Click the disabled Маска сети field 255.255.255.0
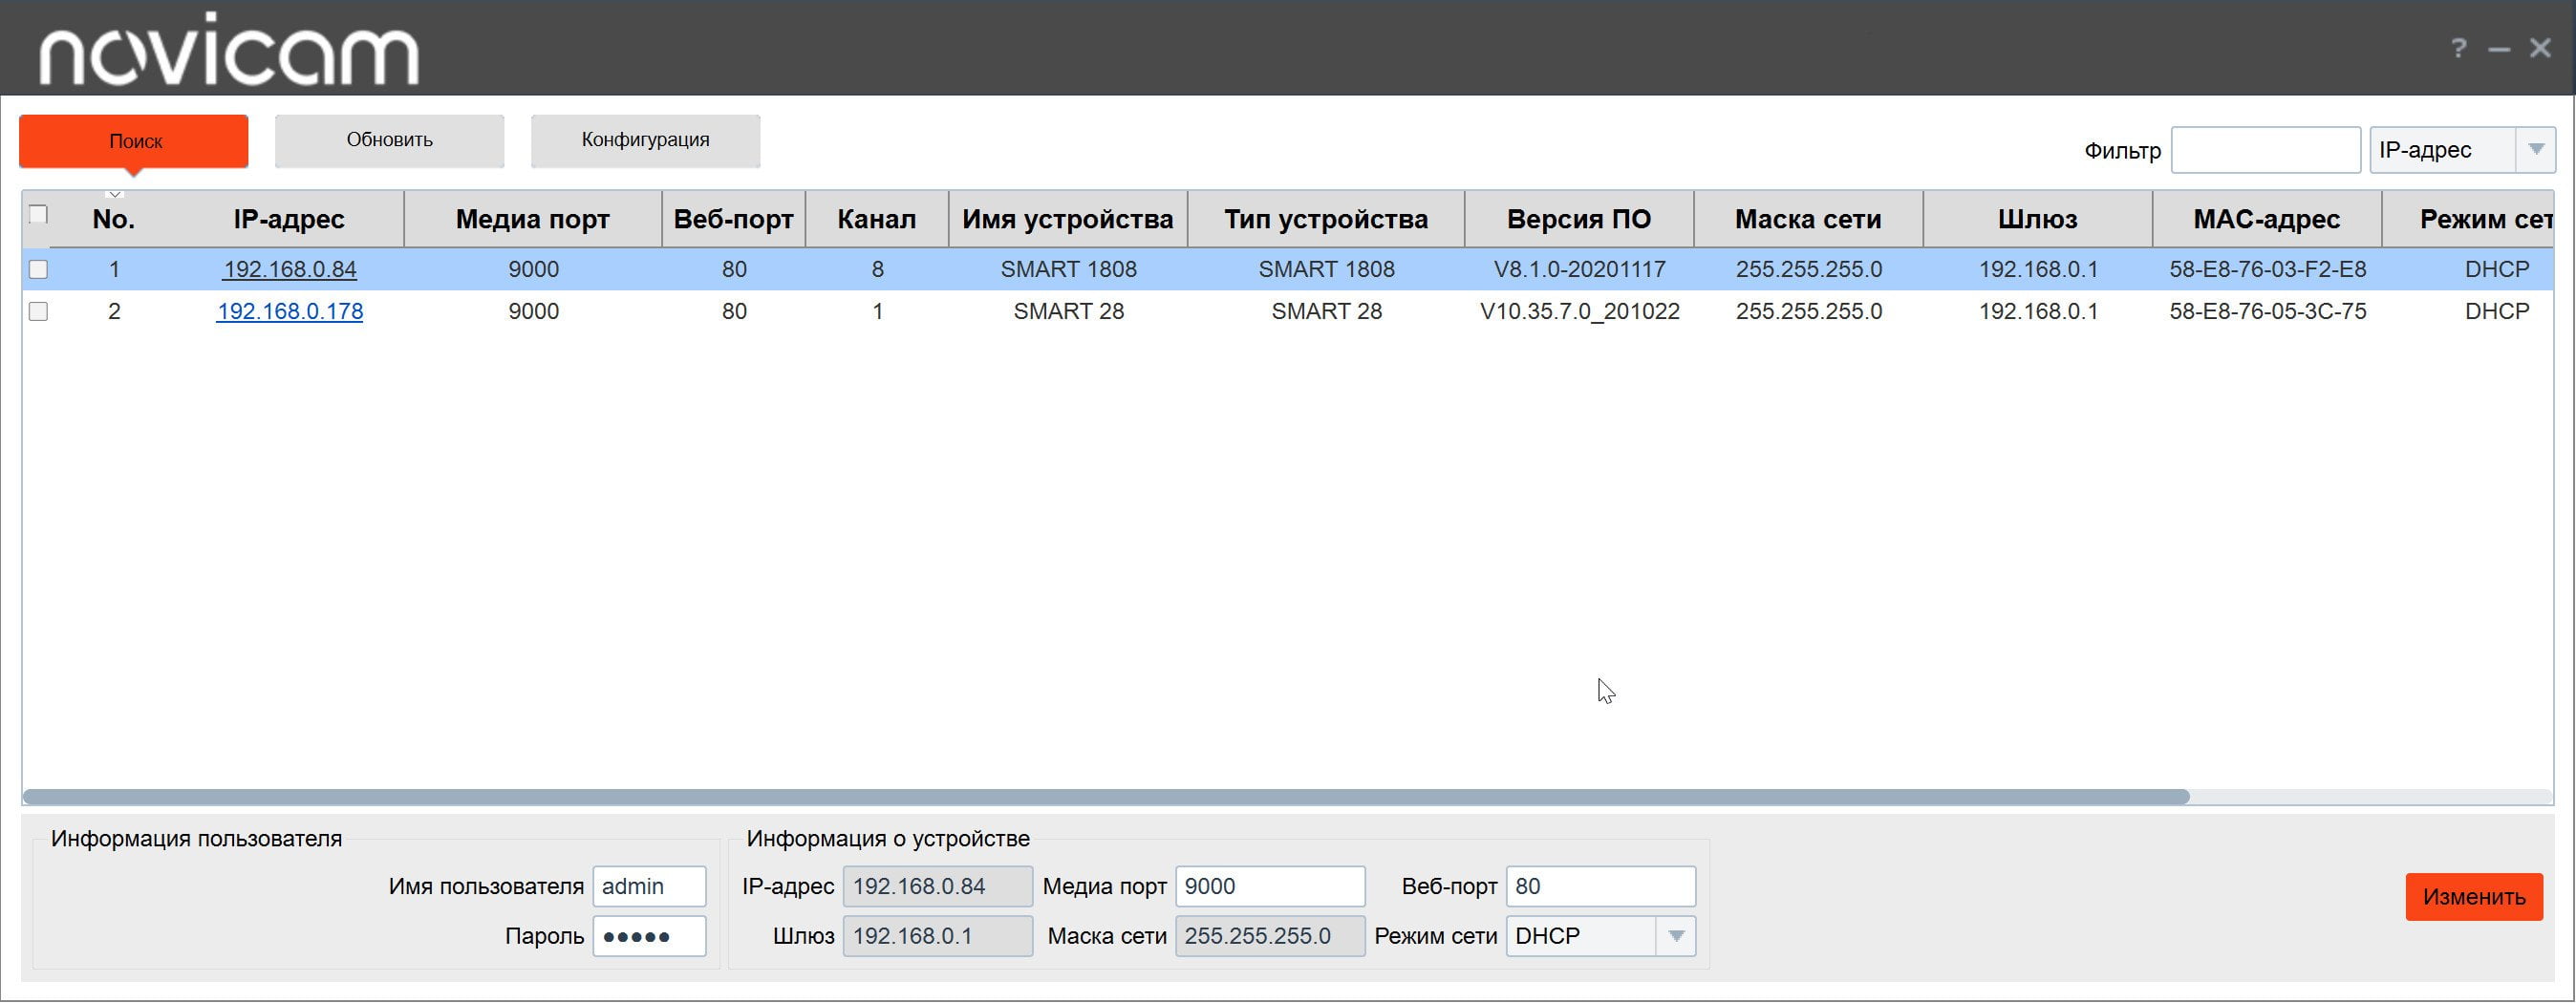The width and height of the screenshot is (2576, 1003). [1270, 936]
